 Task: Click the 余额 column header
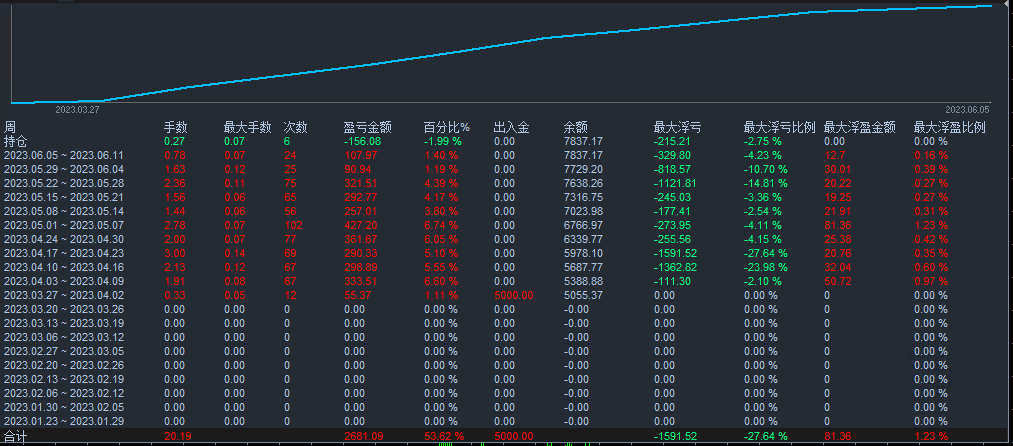pos(576,127)
